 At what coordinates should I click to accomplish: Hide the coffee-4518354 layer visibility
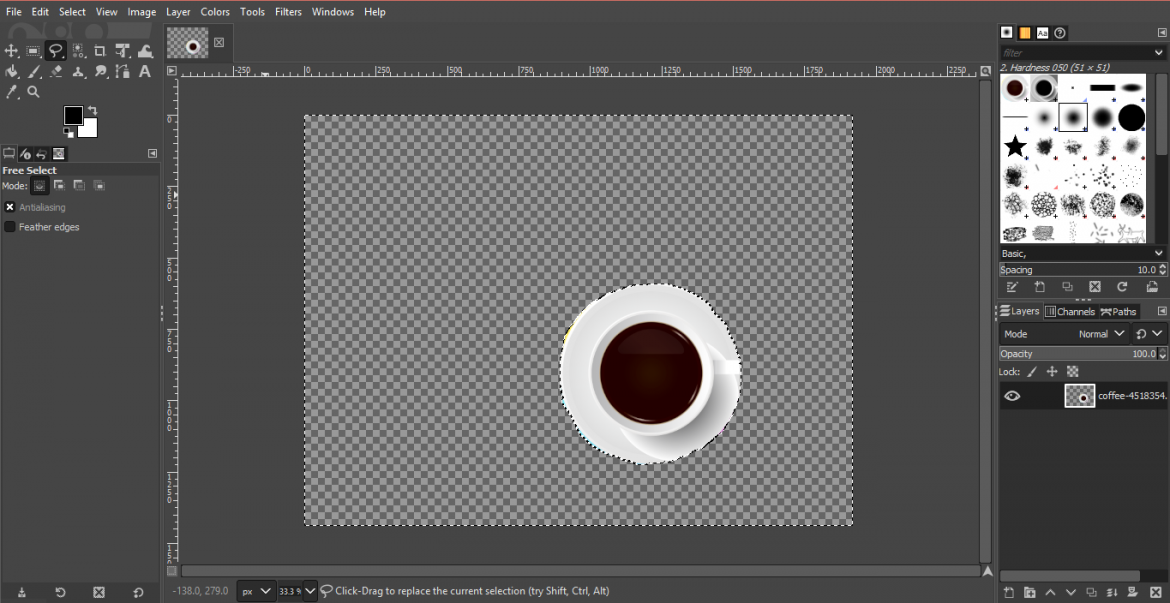tap(1012, 396)
